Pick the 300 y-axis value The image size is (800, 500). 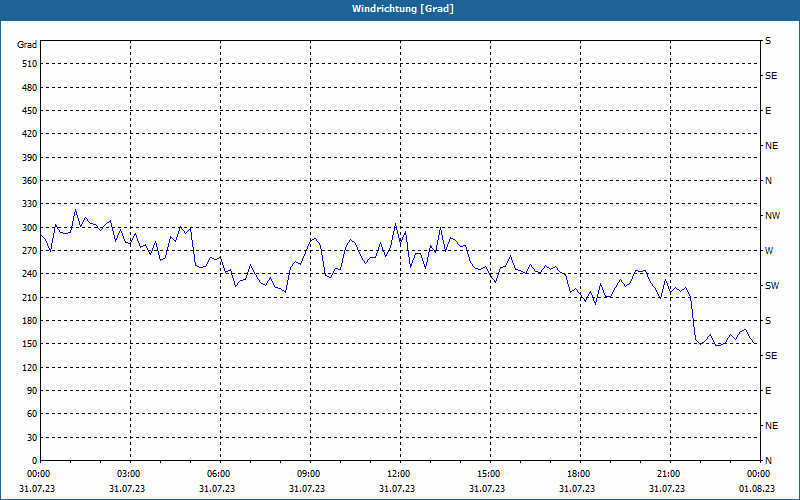(30, 228)
